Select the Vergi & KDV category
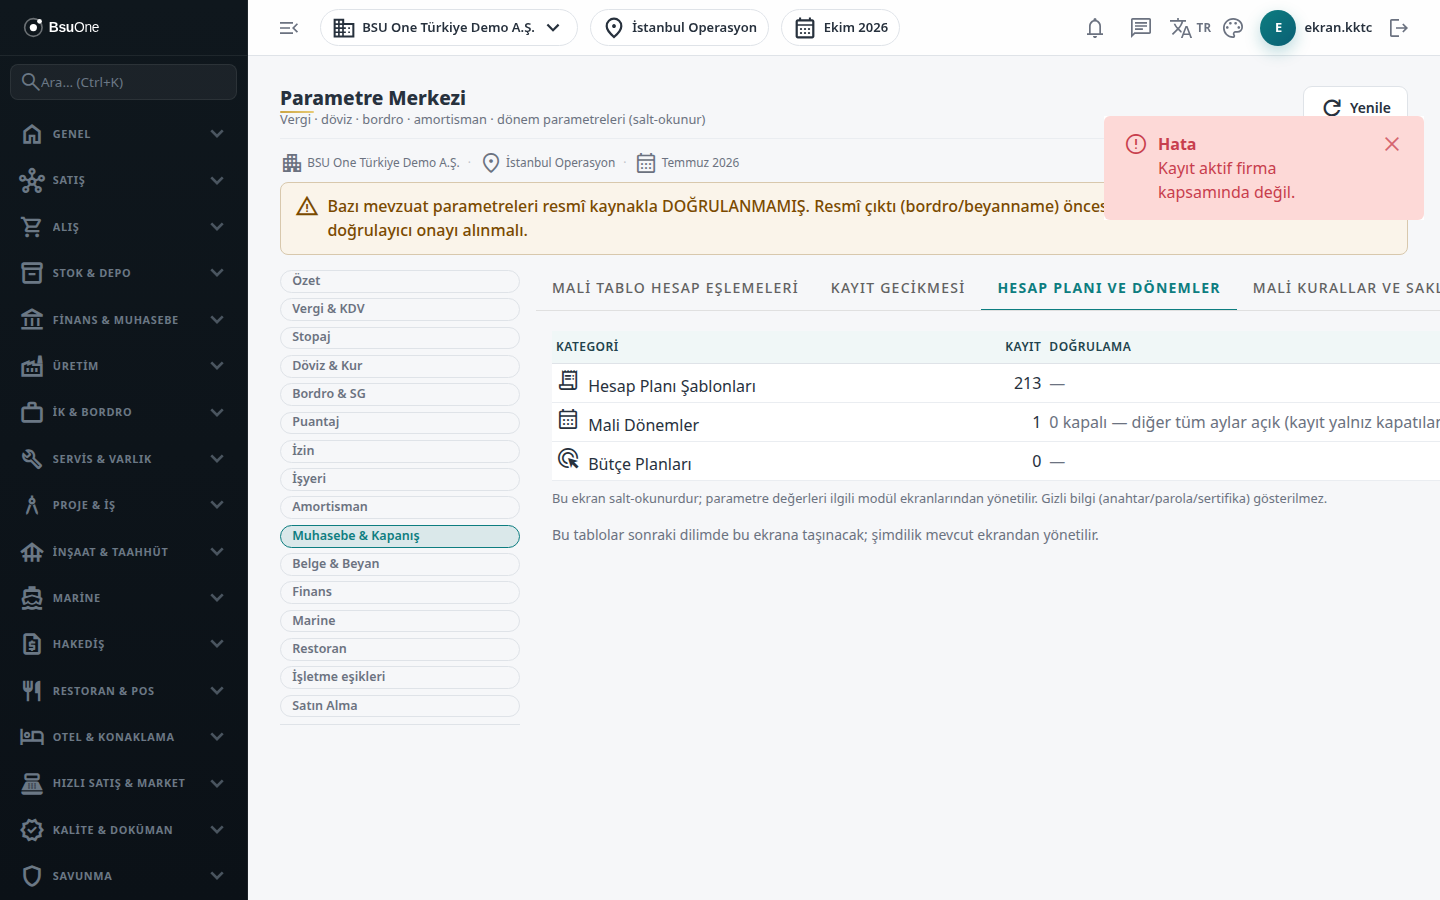 [x=400, y=309]
